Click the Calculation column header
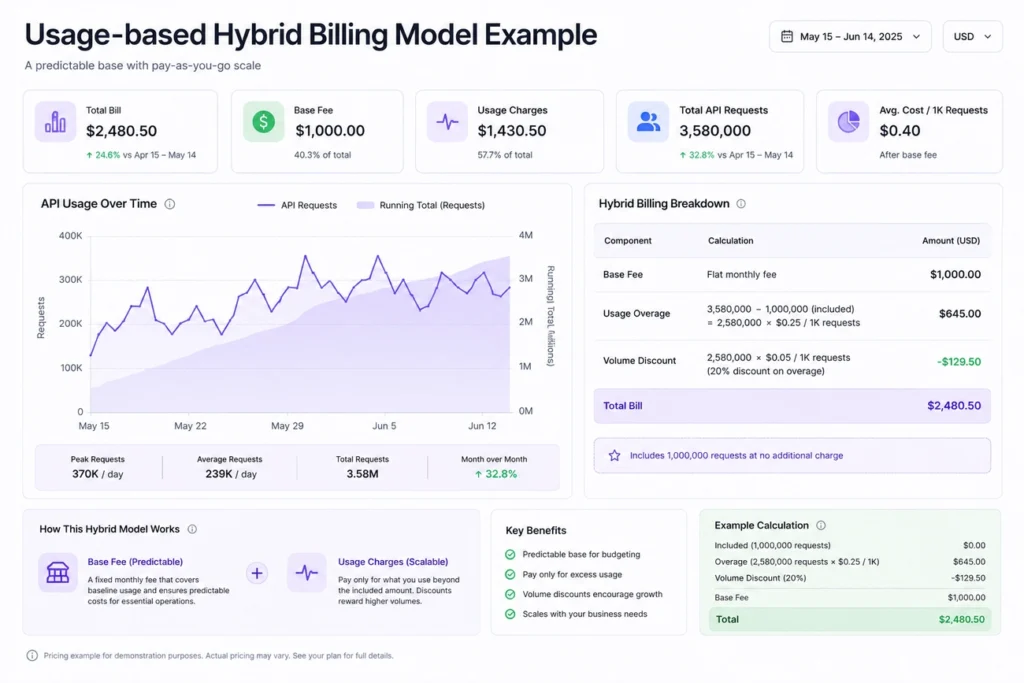Viewport: 1024px width, 683px height. tap(731, 240)
